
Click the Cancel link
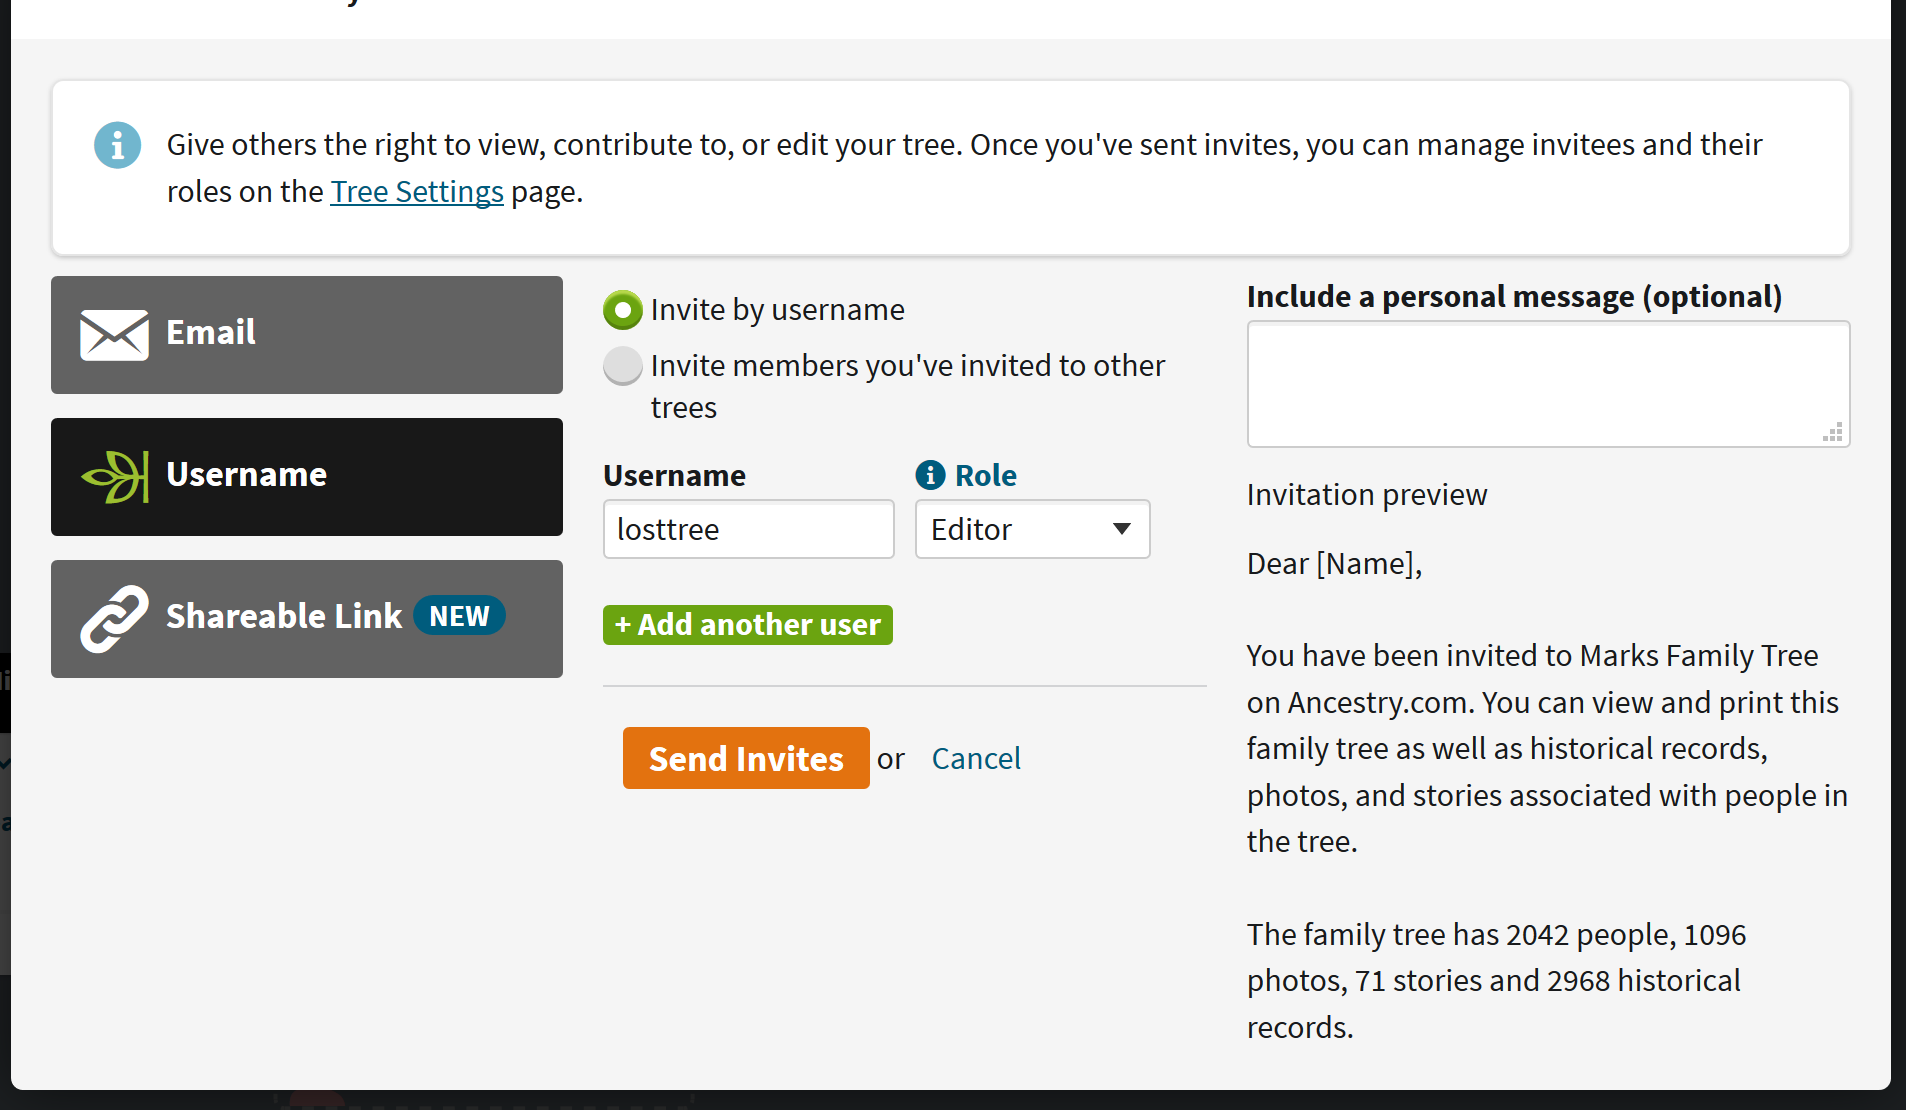pos(976,759)
